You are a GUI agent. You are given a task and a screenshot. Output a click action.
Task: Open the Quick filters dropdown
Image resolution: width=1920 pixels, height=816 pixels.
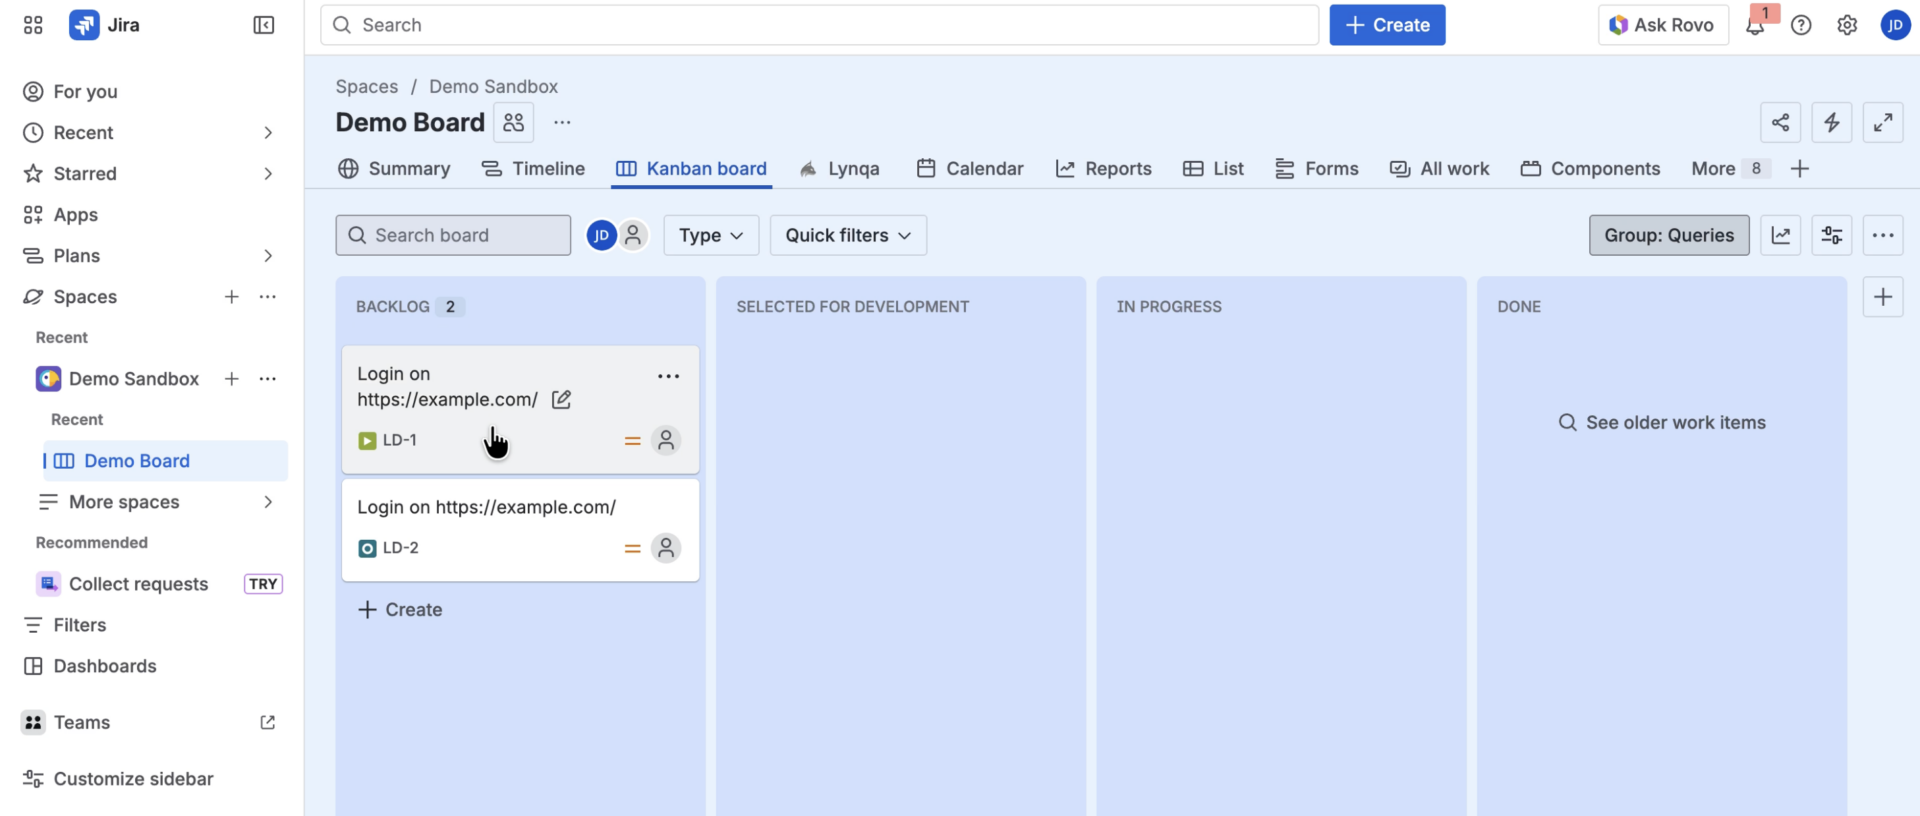coord(847,236)
